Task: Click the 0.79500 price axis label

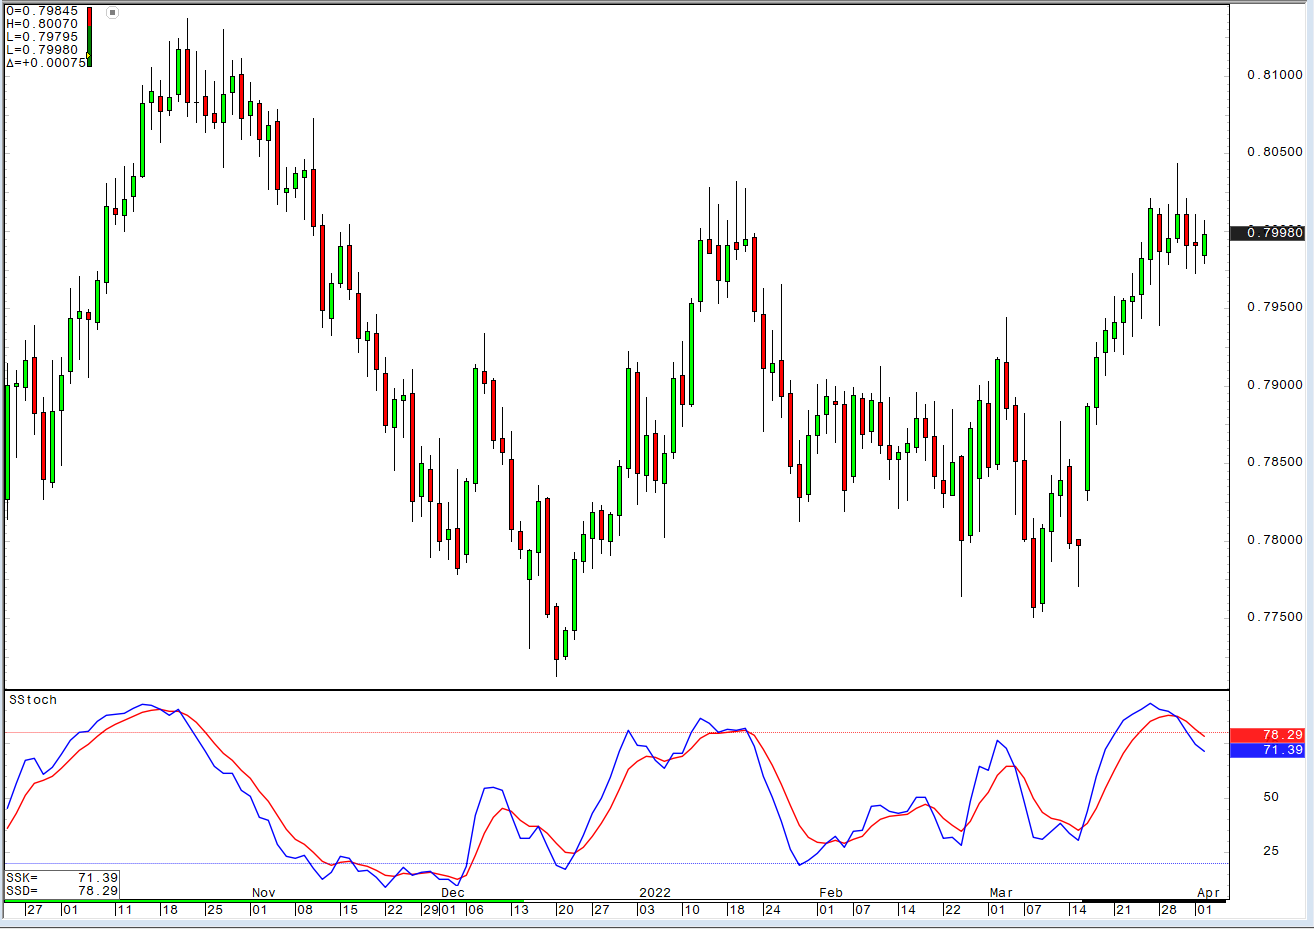Action: coord(1275,307)
